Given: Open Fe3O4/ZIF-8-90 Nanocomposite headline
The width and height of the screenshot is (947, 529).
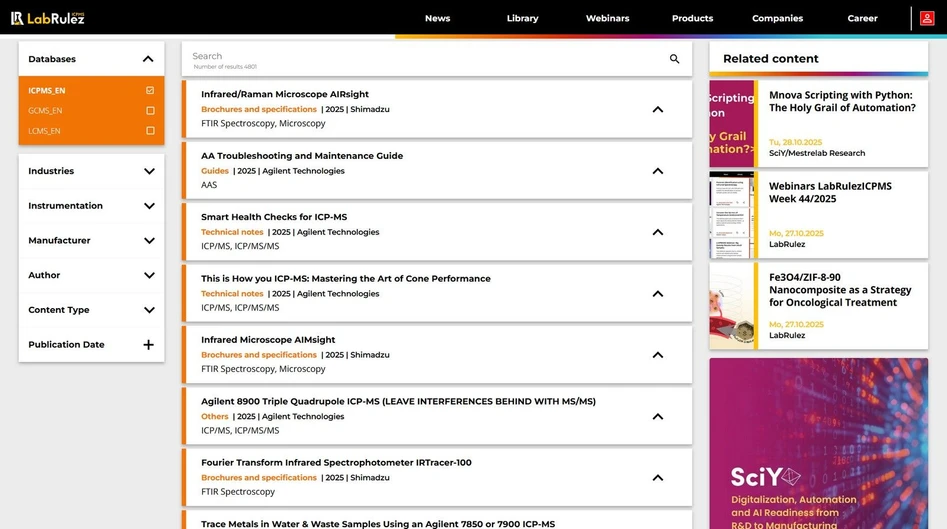Looking at the screenshot, I should [839, 290].
